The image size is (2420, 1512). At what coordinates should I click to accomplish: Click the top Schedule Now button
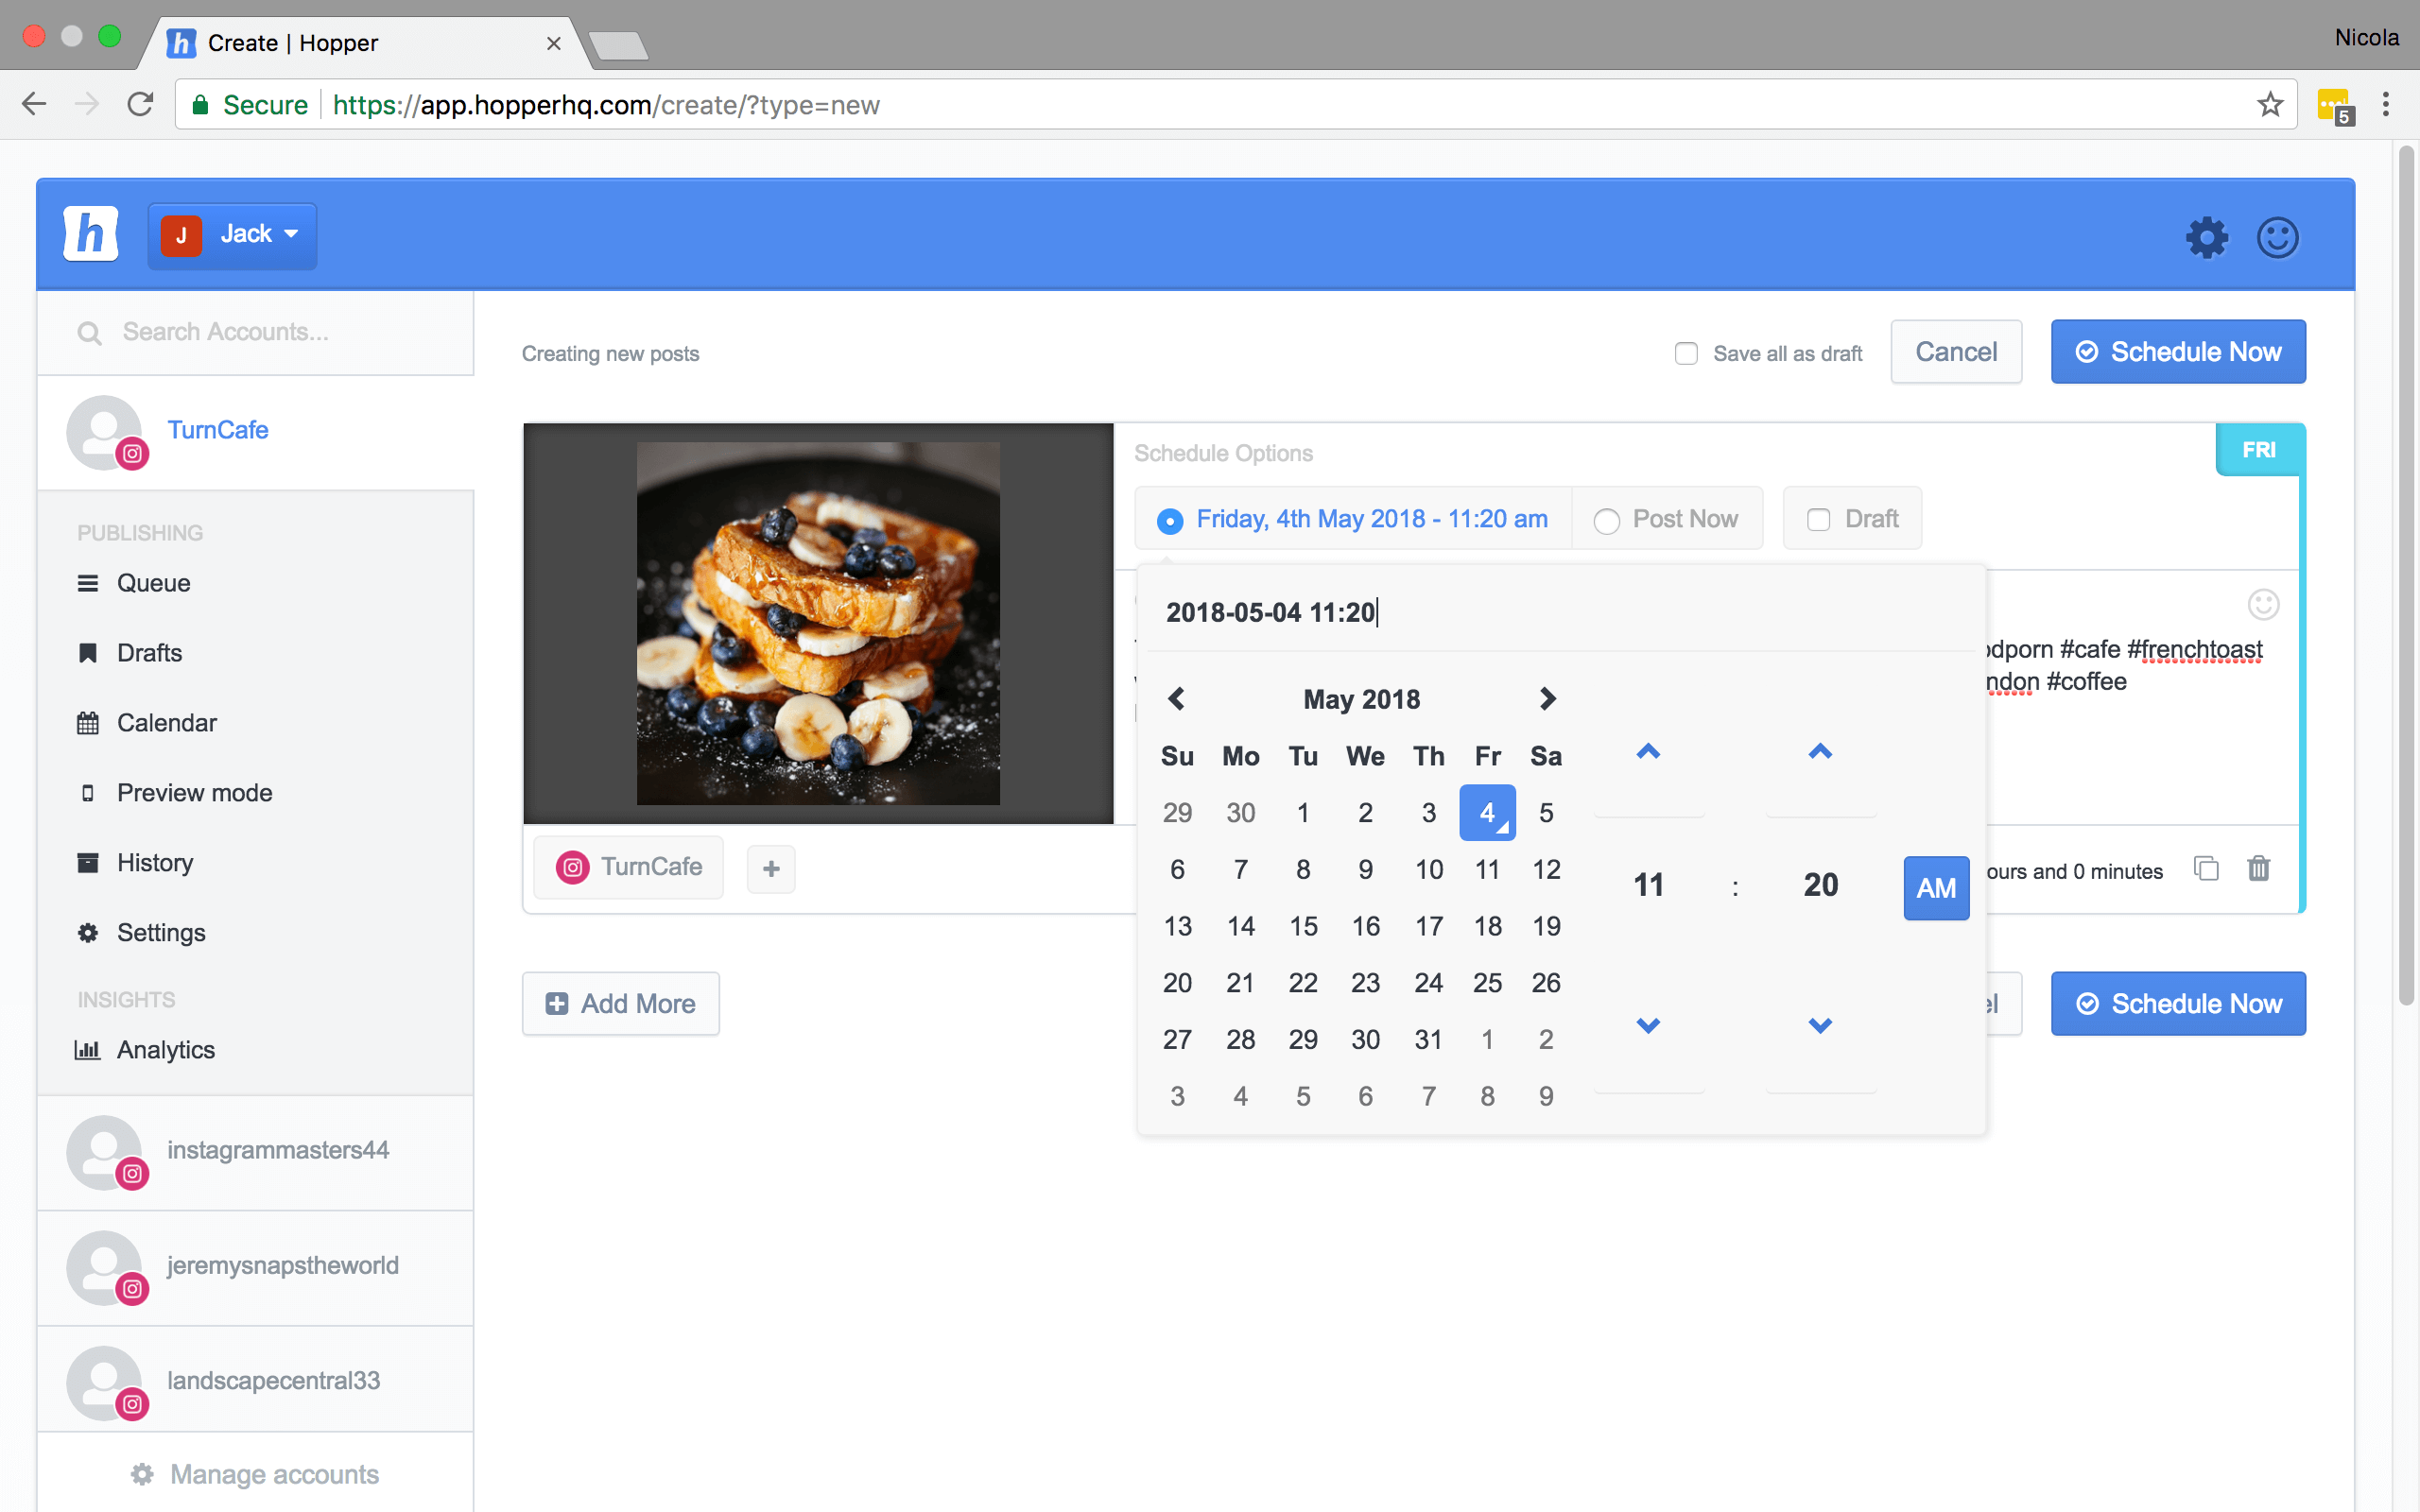point(2178,352)
